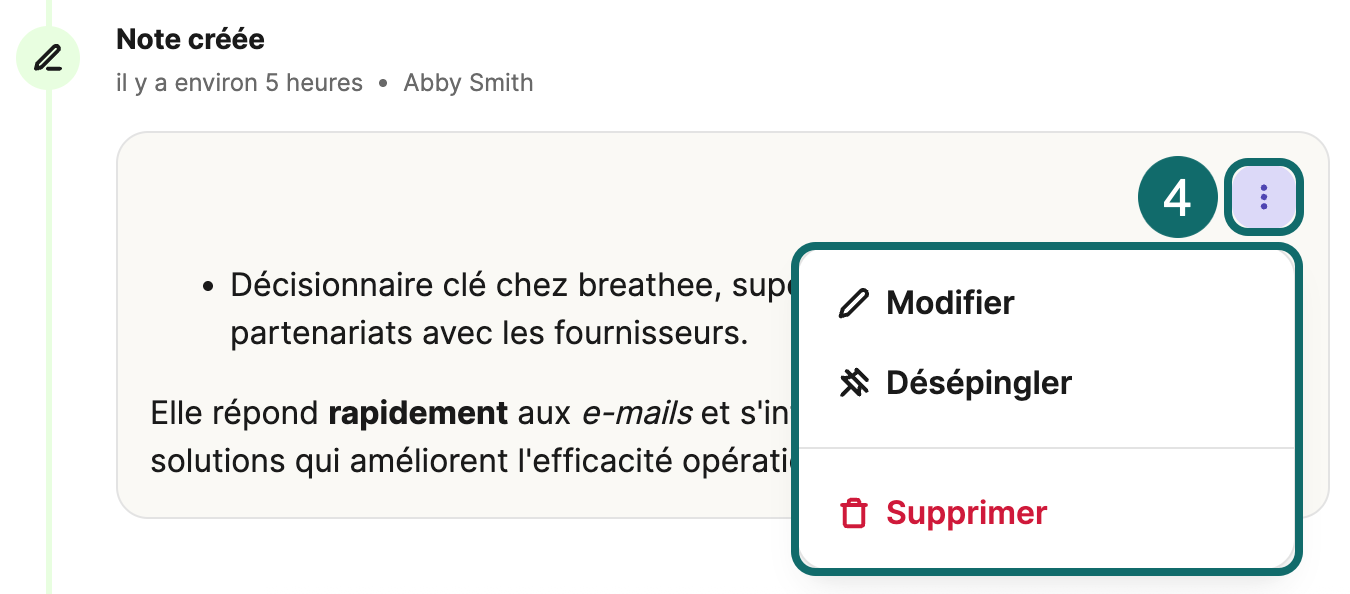This screenshot has height=594, width=1350.
Task: Click the green note-created pen icon
Action: (x=47, y=58)
